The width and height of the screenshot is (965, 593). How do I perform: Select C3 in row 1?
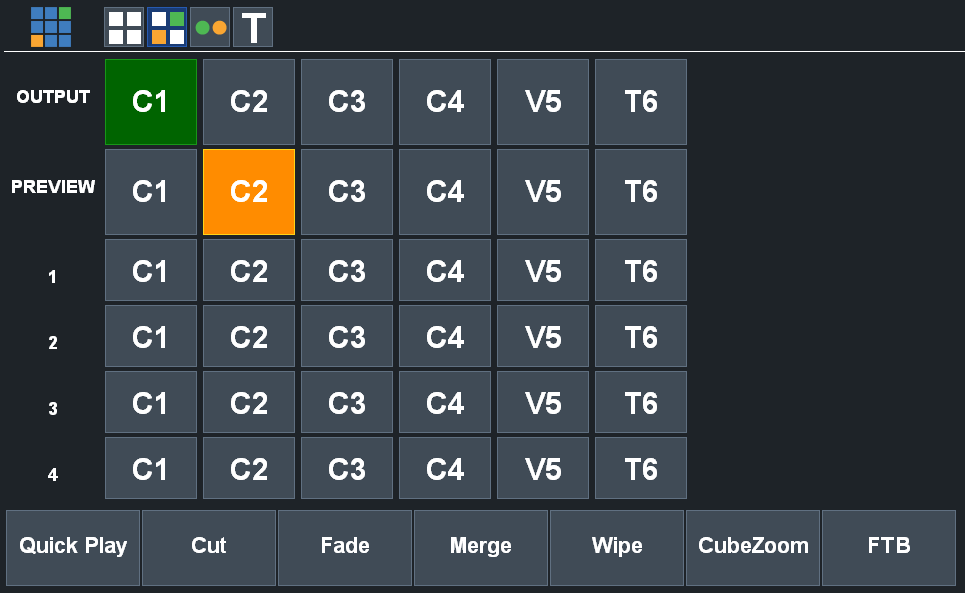click(347, 271)
